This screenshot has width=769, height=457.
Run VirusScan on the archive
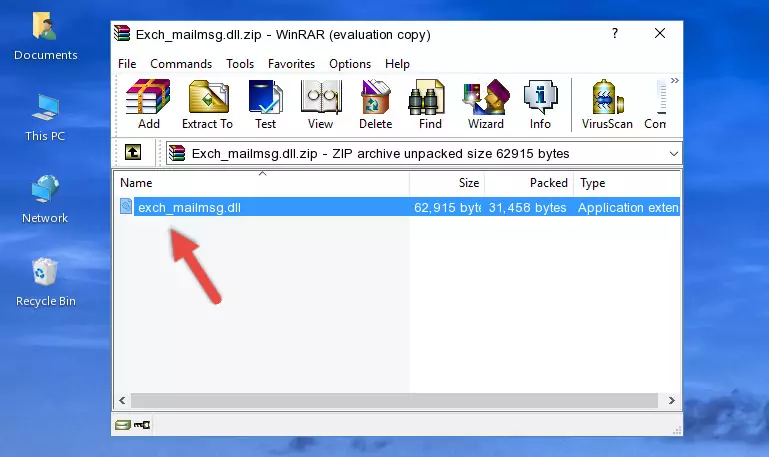(x=607, y=104)
